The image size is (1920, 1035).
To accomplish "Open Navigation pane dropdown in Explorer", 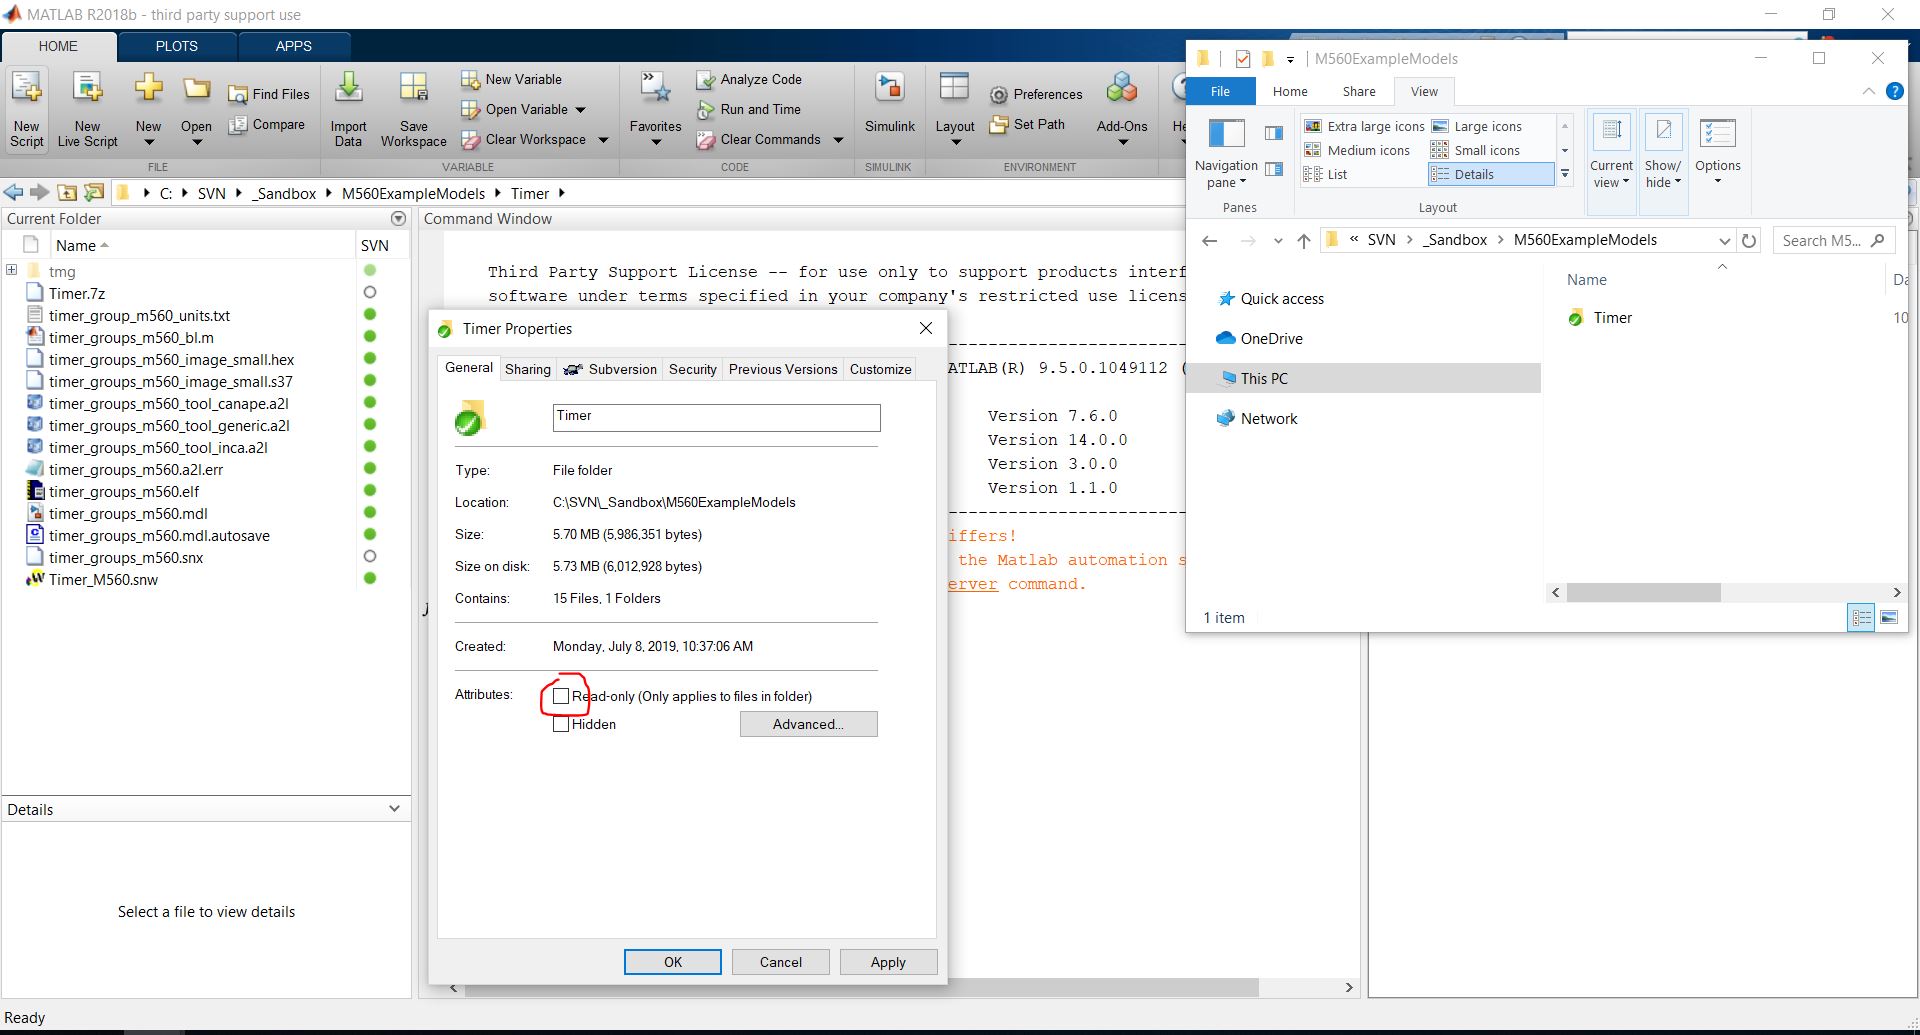I will [1225, 174].
